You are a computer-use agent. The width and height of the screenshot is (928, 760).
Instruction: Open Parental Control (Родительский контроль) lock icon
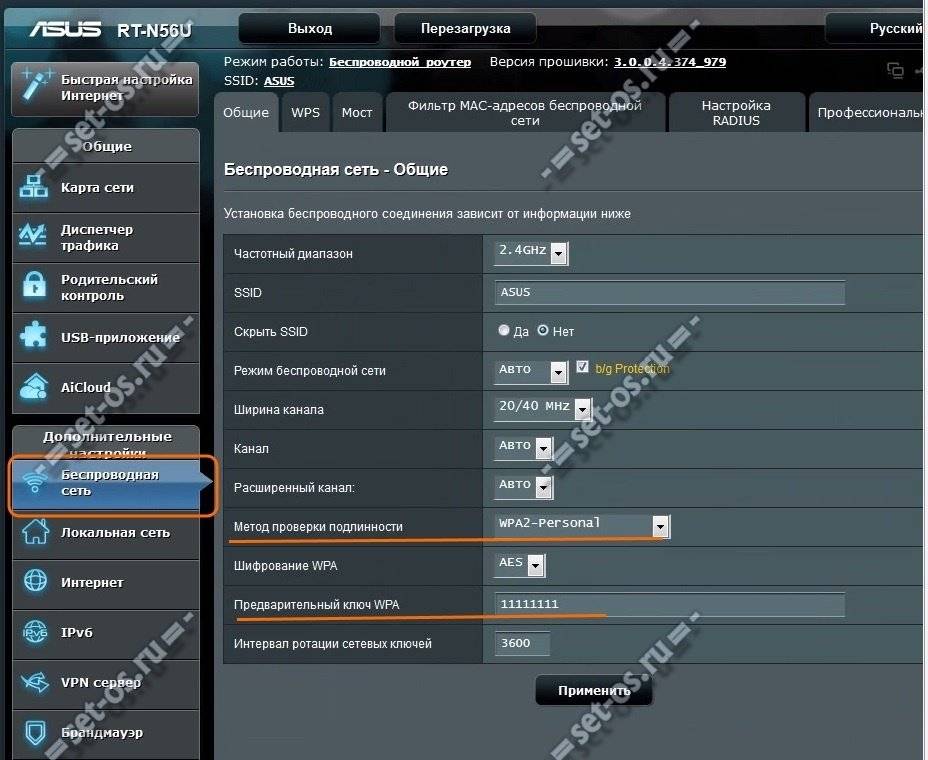point(34,287)
